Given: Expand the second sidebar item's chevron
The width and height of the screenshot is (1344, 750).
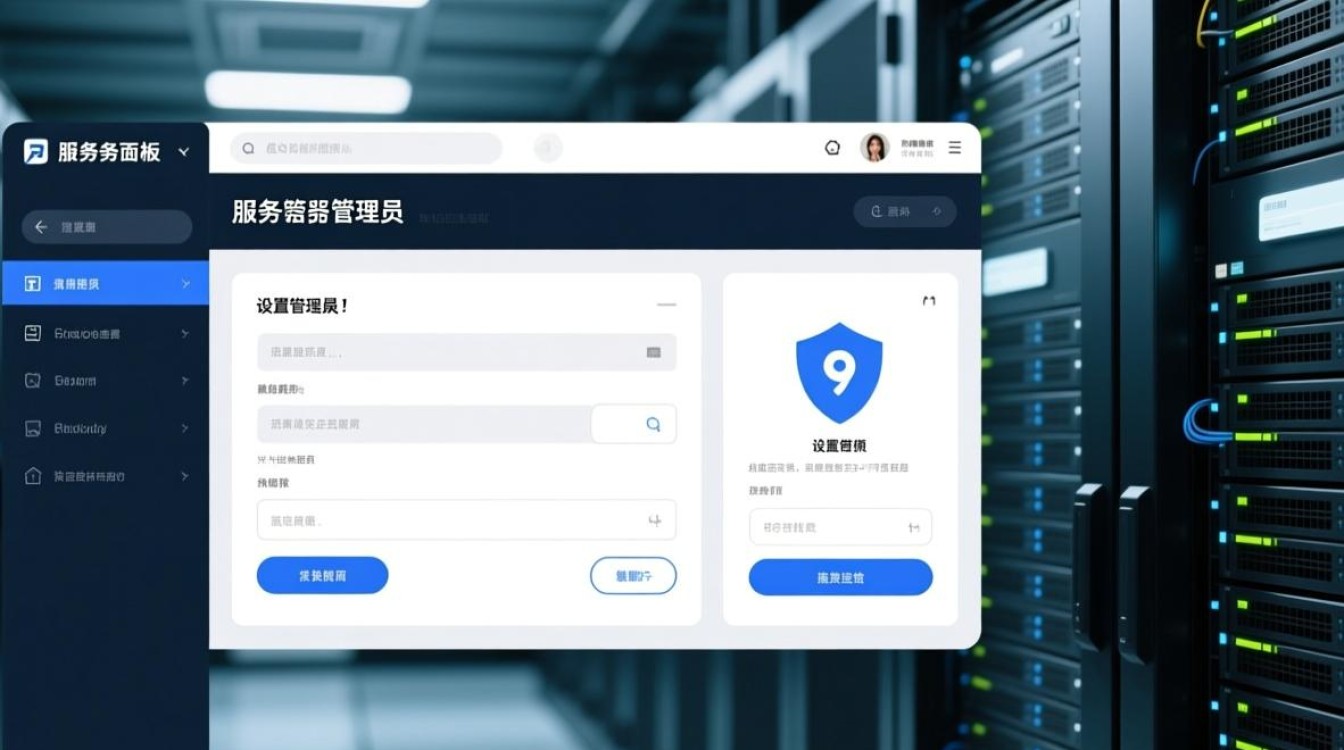Looking at the screenshot, I should (x=185, y=333).
